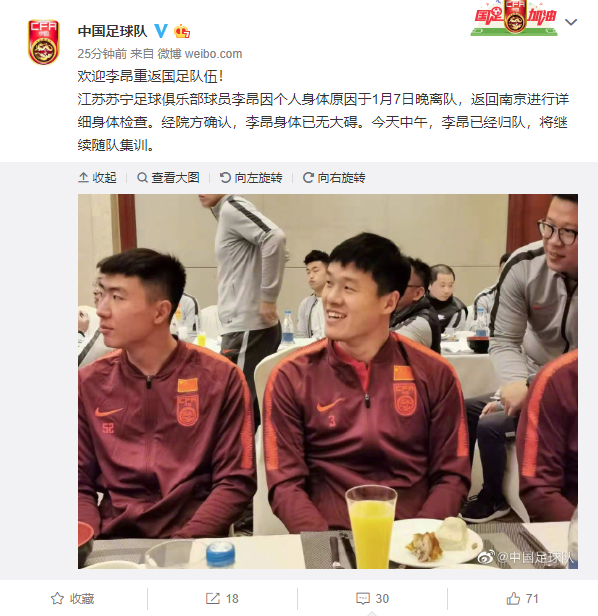The height and width of the screenshot is (616, 598).
Task: Rotate image left with 向左旋转
Action: [251, 178]
